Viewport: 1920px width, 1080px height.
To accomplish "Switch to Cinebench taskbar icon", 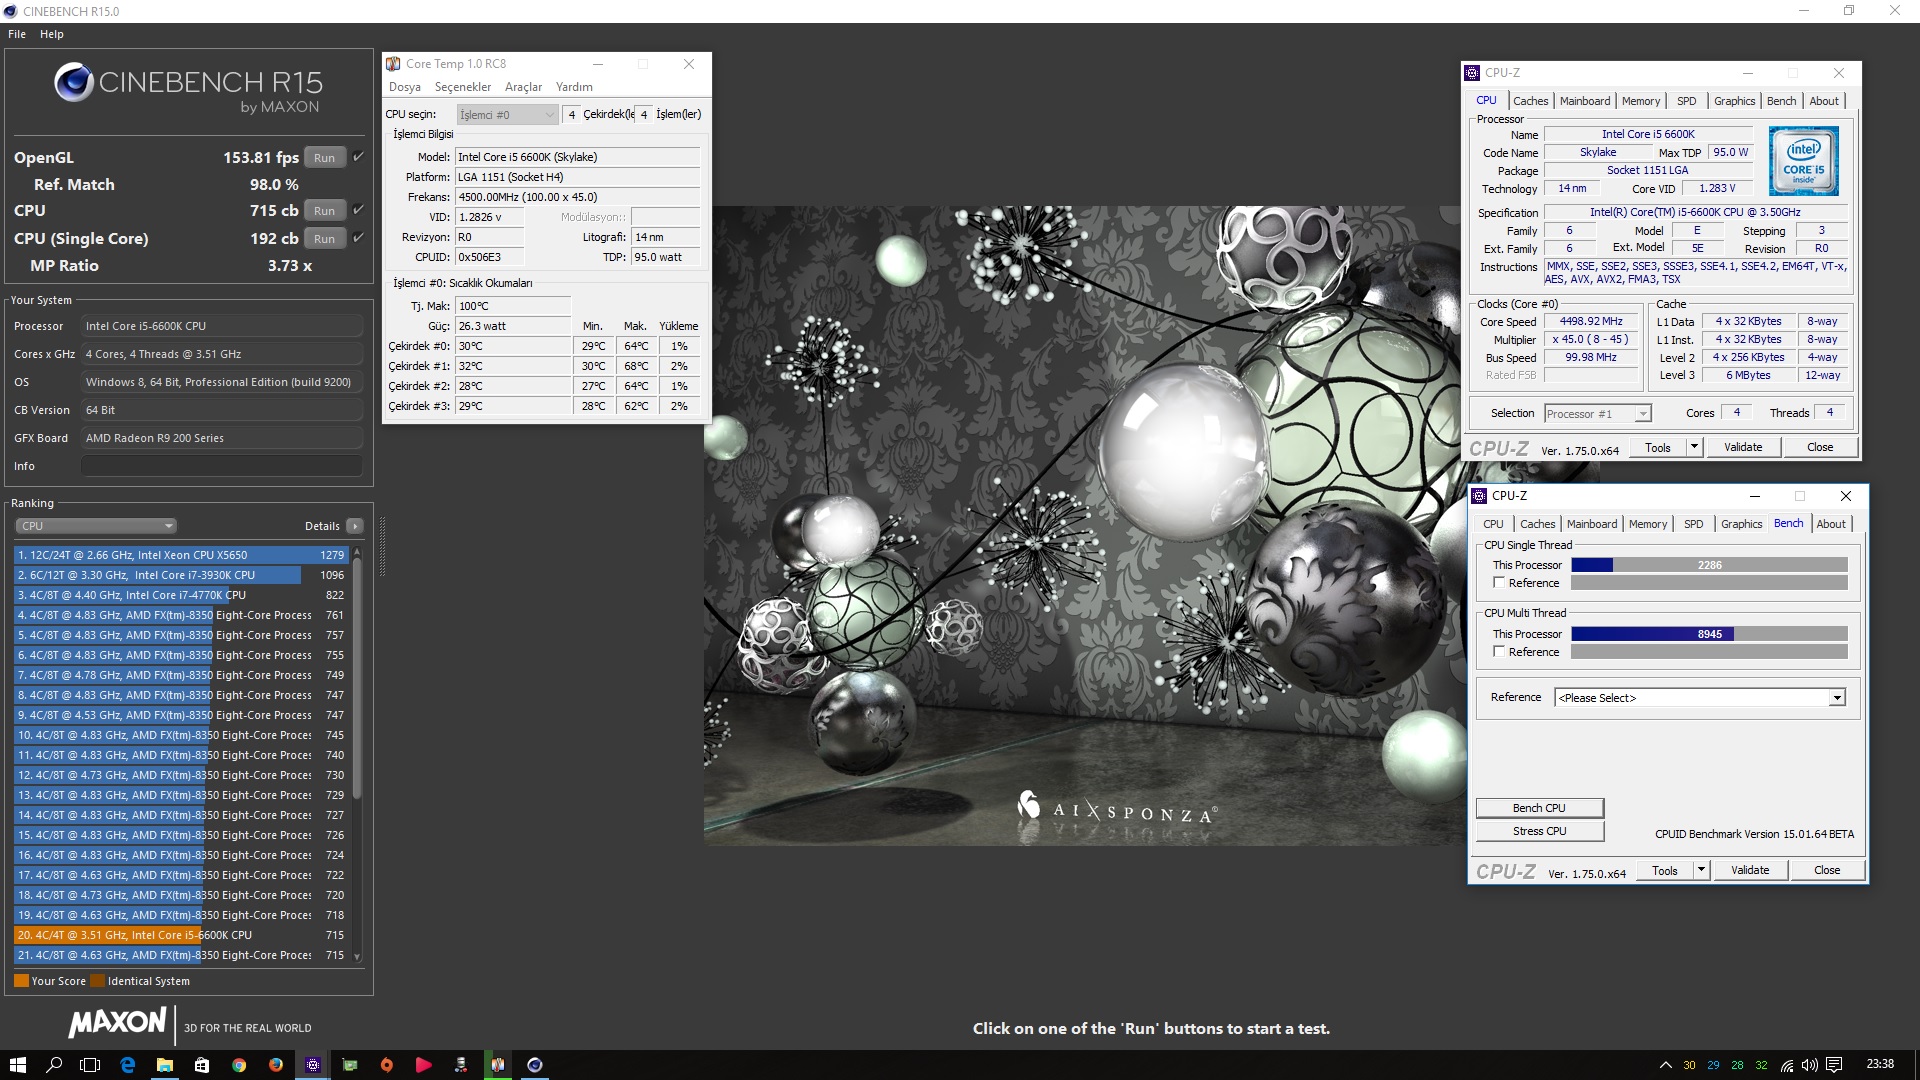I will coord(534,1065).
